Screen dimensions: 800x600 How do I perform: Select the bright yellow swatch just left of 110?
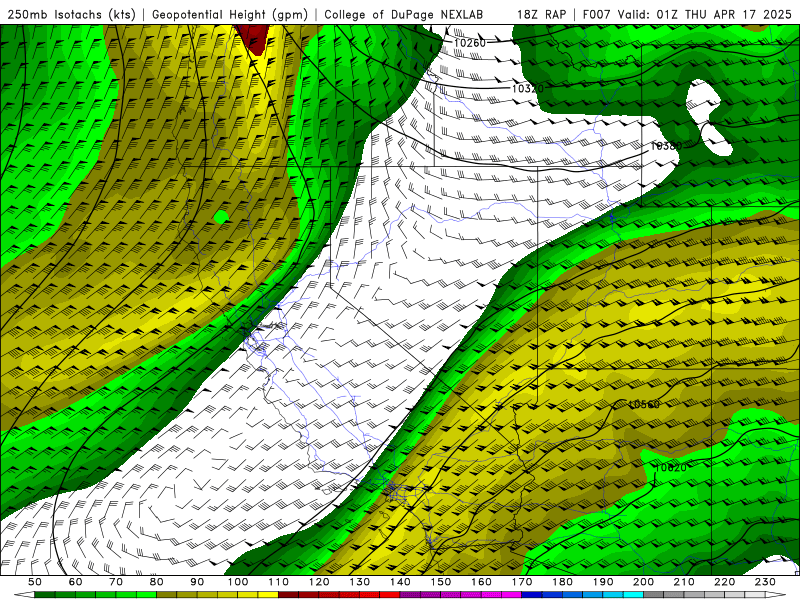(x=268, y=595)
